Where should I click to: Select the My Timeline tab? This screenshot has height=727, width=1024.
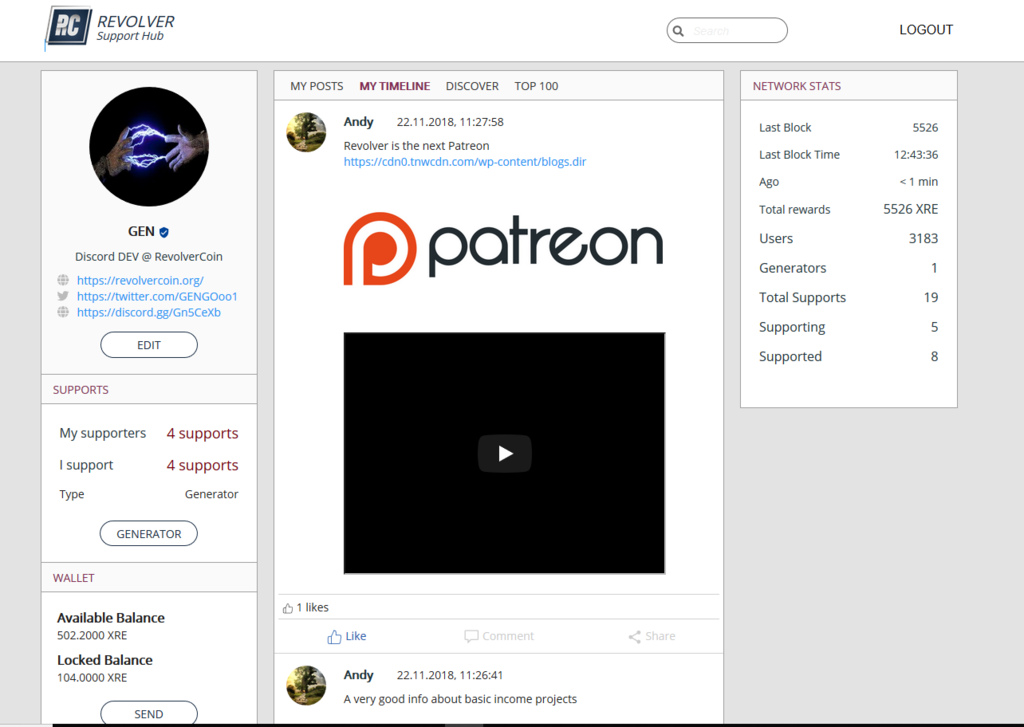[394, 86]
